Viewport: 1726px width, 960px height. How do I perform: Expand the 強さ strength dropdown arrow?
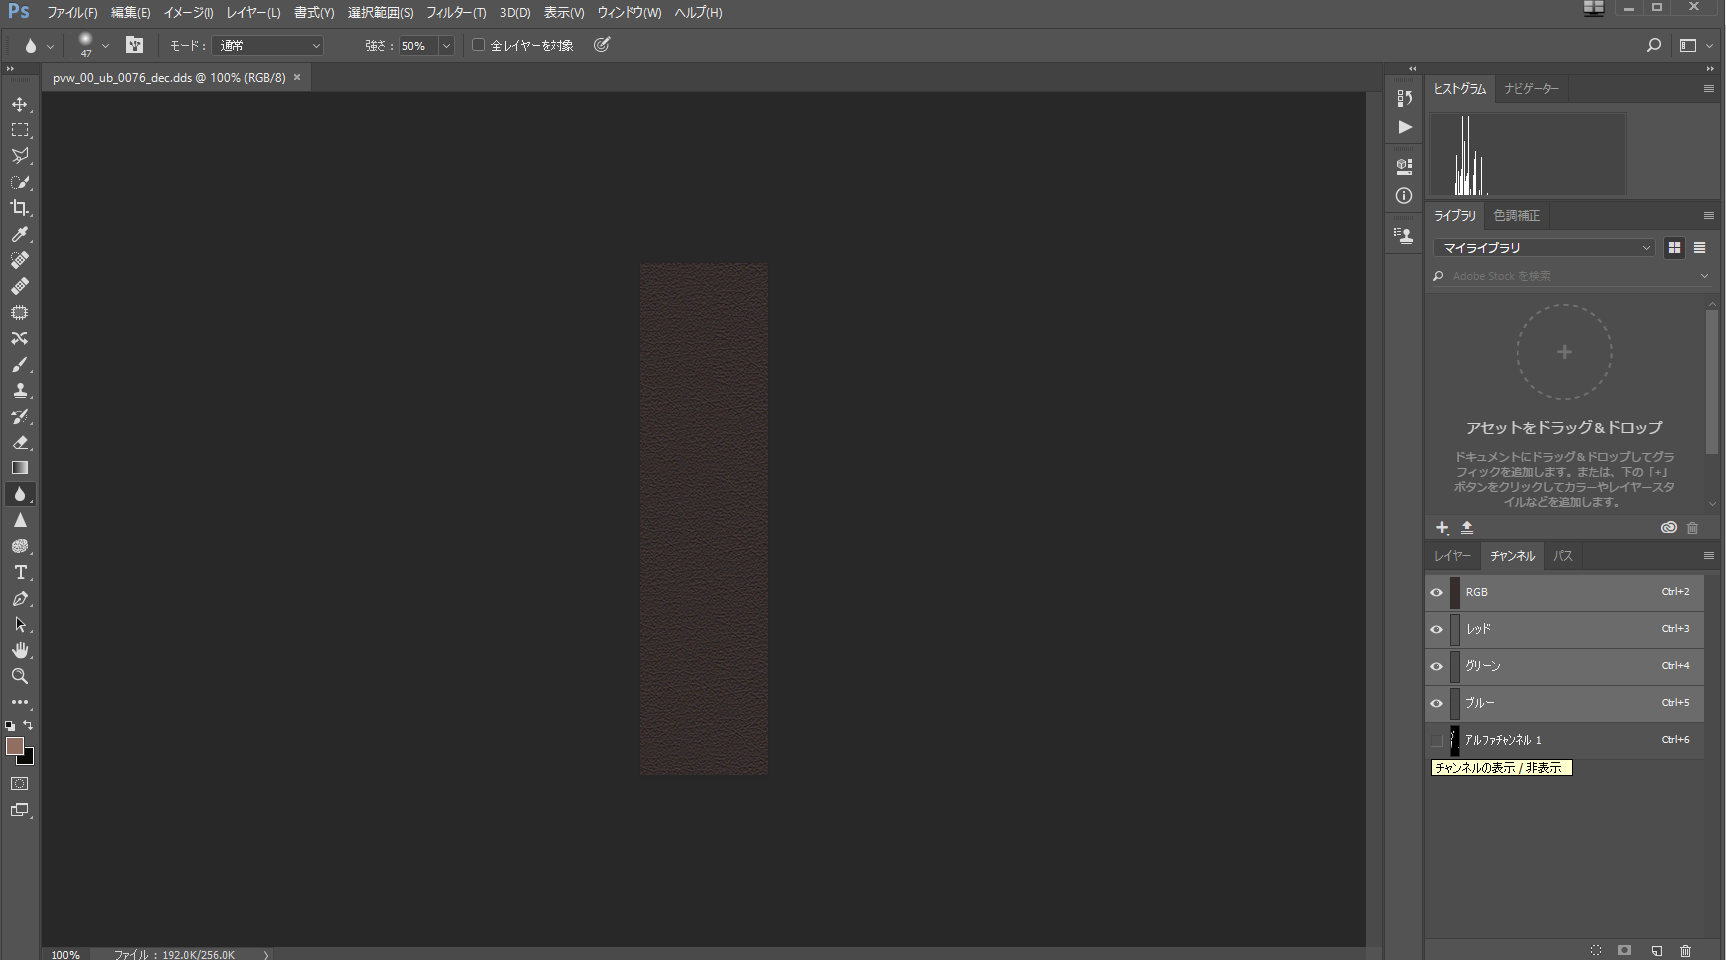coord(446,46)
